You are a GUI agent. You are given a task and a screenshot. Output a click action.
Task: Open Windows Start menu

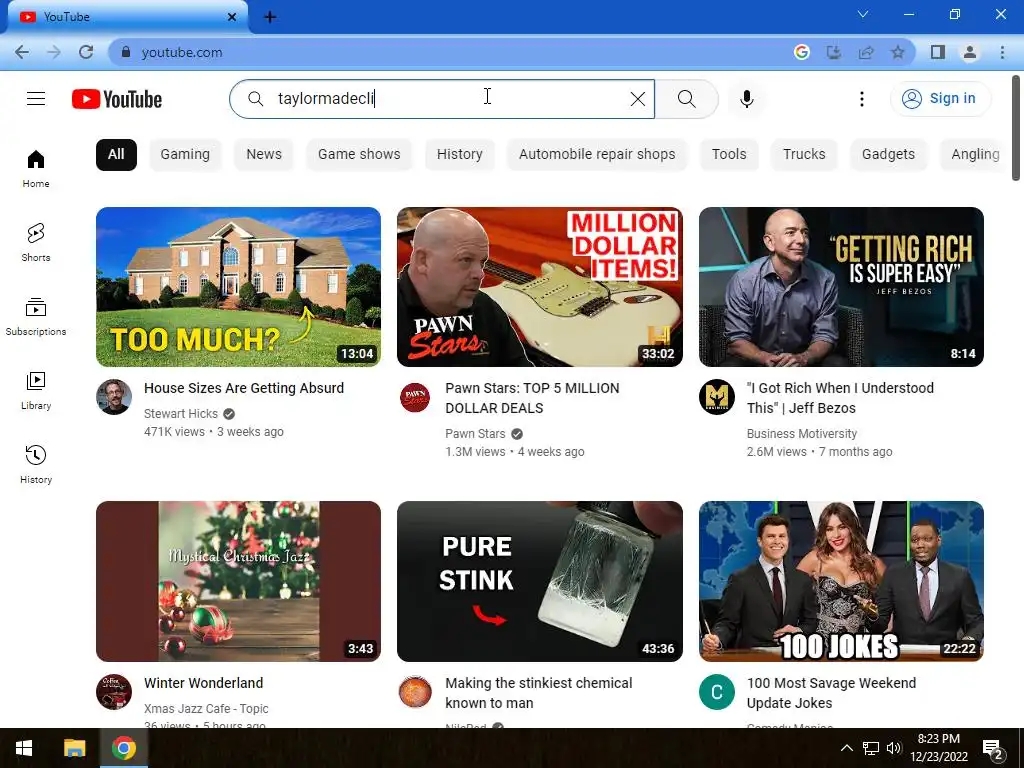pos(24,748)
